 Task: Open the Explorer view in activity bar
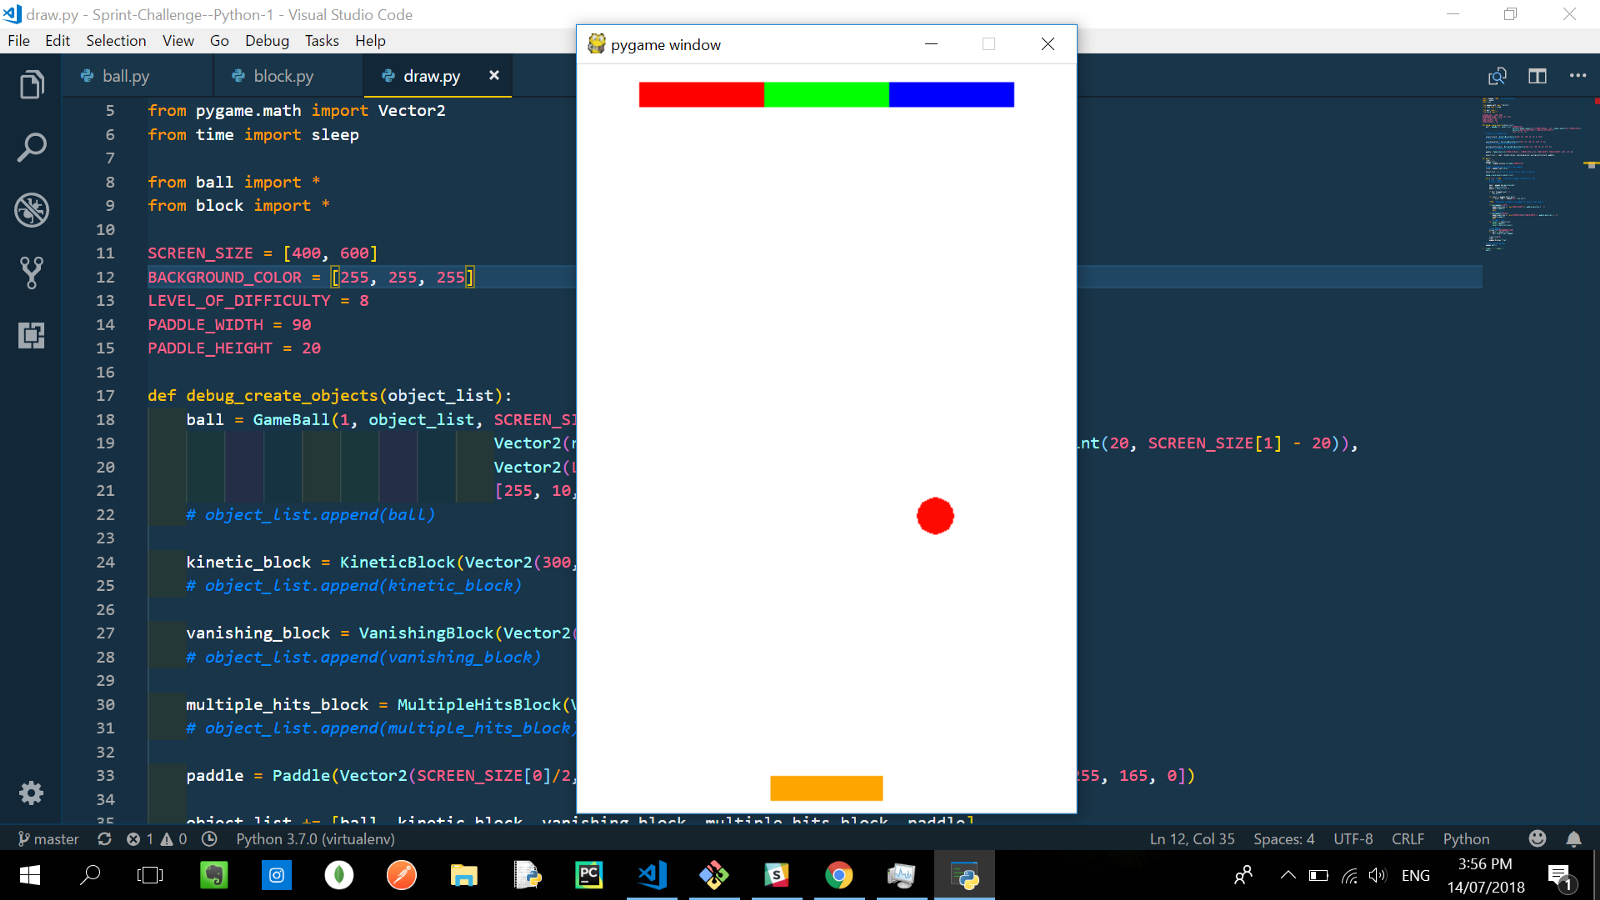point(32,85)
